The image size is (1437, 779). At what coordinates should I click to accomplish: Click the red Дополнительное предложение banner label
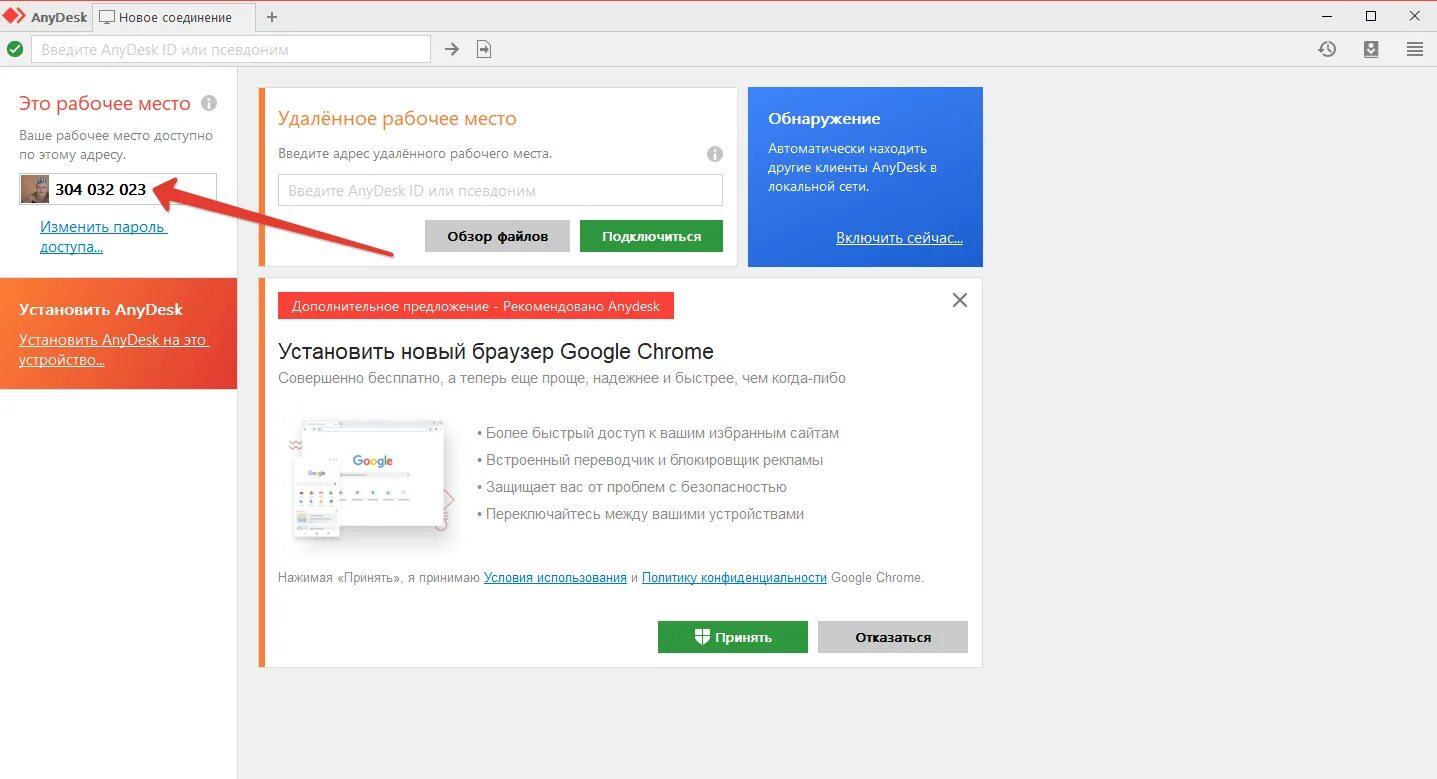[x=476, y=306]
